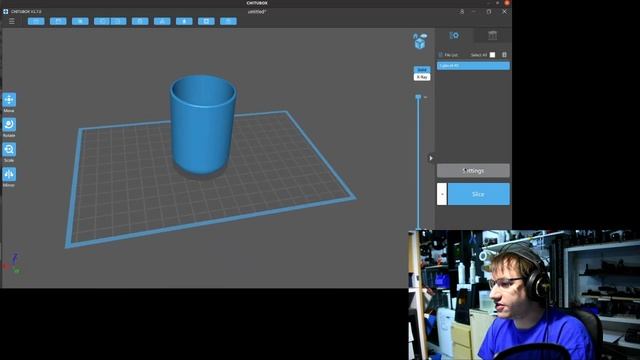Viewport: 640px width, 360px height.
Task: Switch to Solid render mode
Action: 422,70
